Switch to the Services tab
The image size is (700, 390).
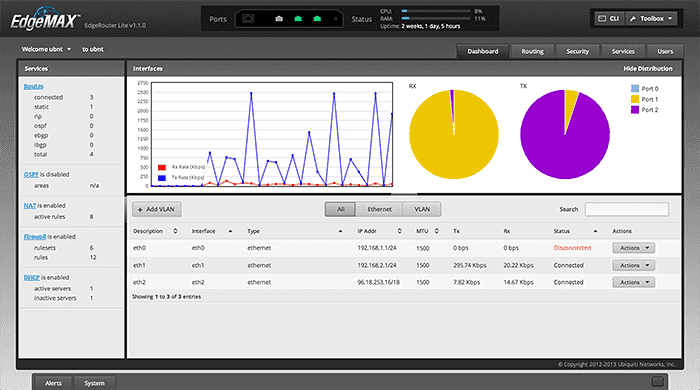click(623, 51)
